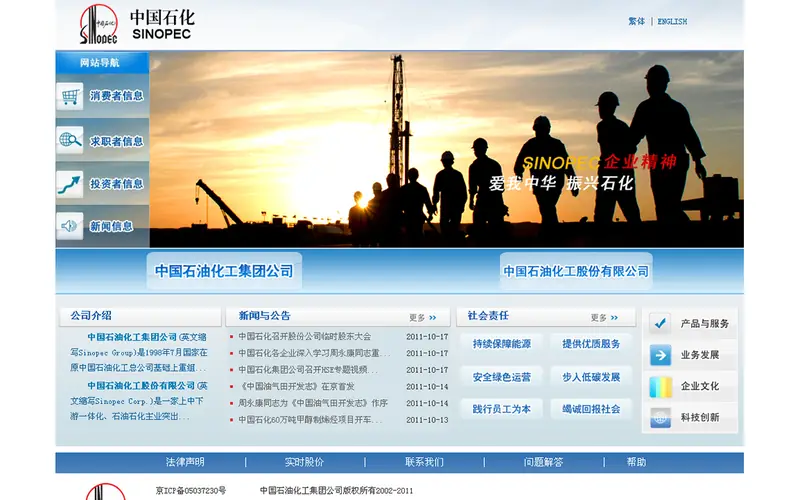Click the 网站导航 header tab
The height and width of the screenshot is (500, 800).
coord(102,63)
